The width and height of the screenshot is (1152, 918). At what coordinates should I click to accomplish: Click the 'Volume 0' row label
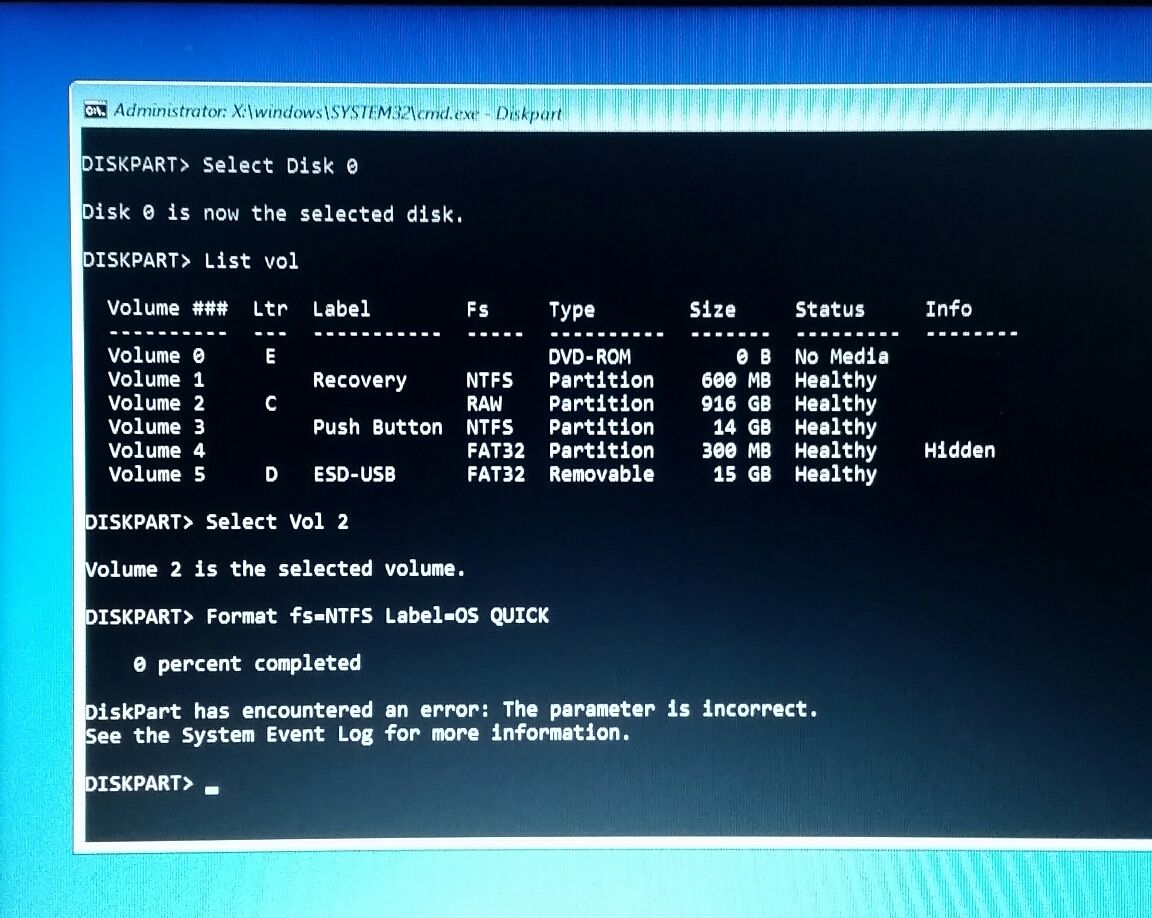click(156, 355)
